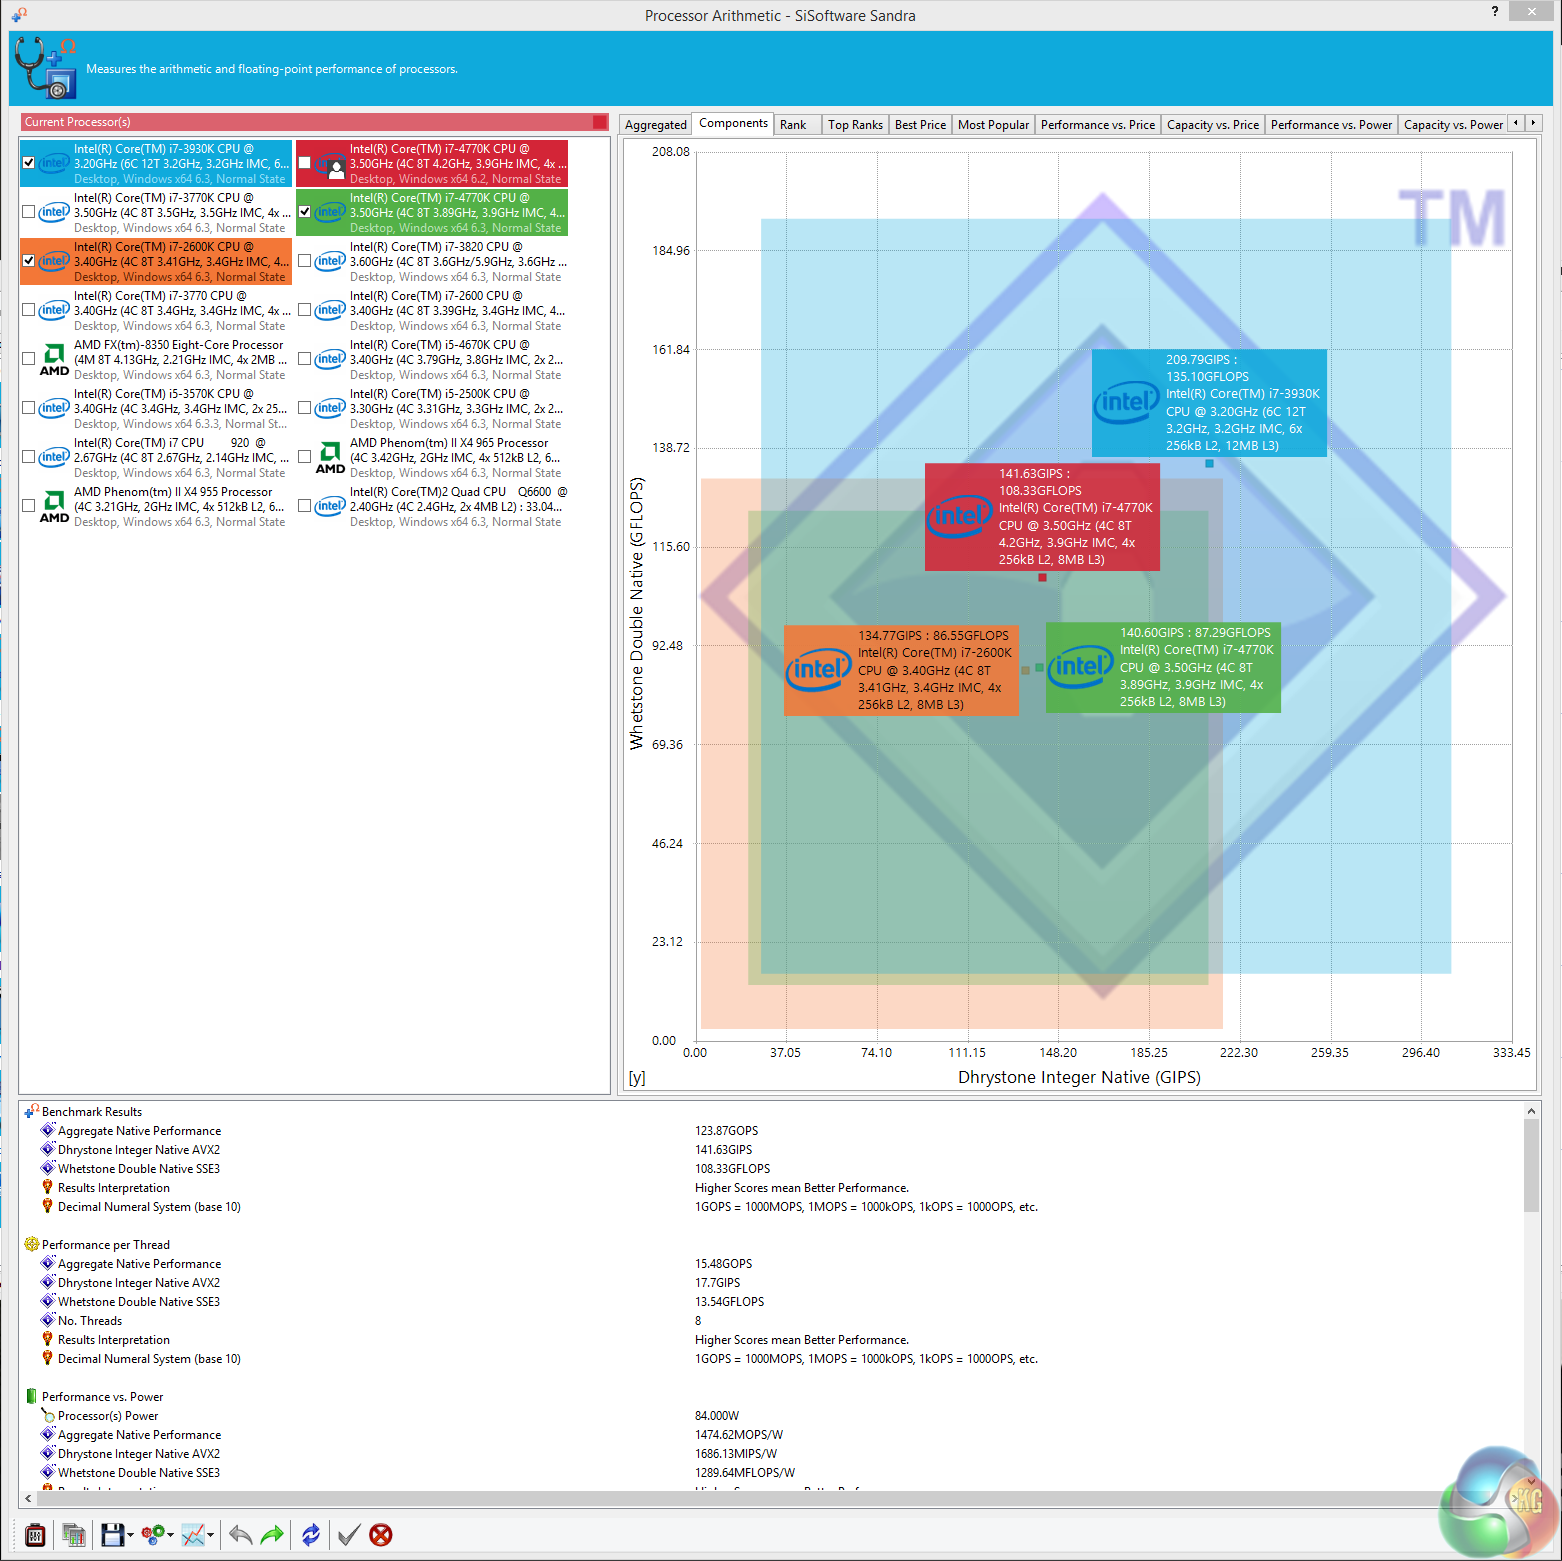Open the Most Popular tab
Viewport: 1562px width, 1561px height.
tap(993, 125)
